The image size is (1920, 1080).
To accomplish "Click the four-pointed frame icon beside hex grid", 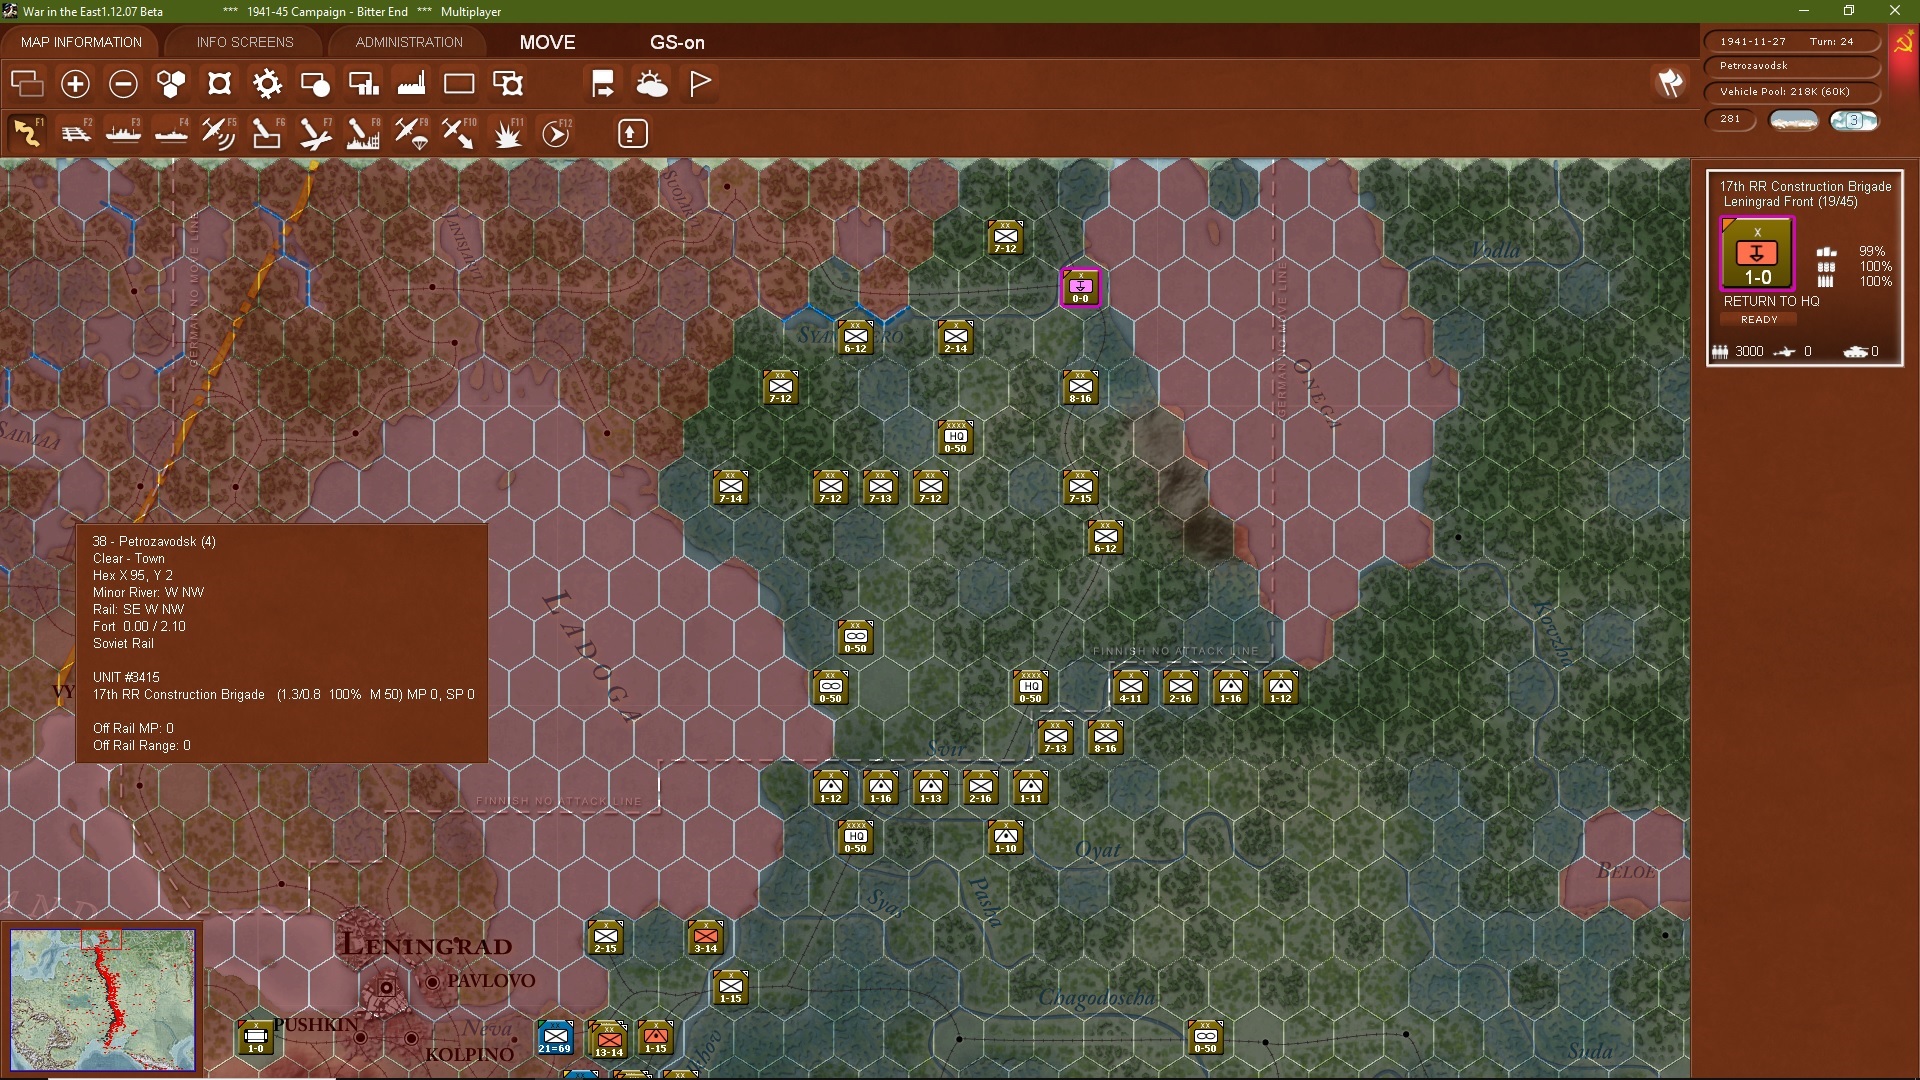I will click(219, 84).
